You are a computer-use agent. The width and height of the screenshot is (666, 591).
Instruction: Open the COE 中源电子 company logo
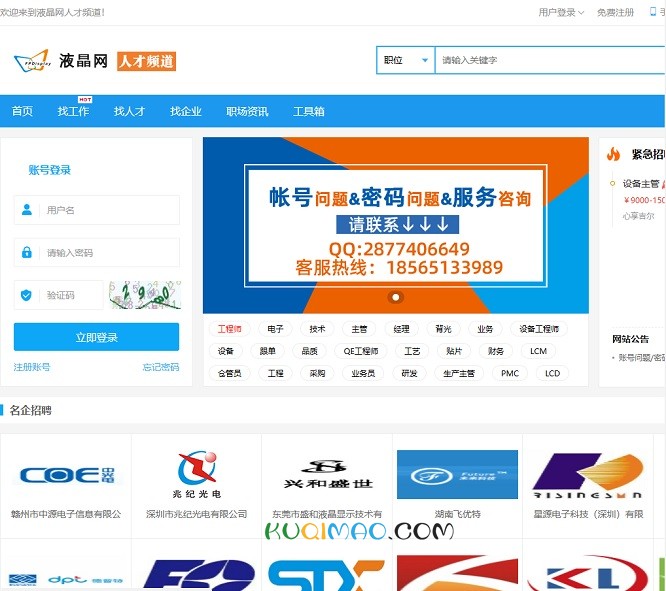pyautogui.click(x=67, y=475)
